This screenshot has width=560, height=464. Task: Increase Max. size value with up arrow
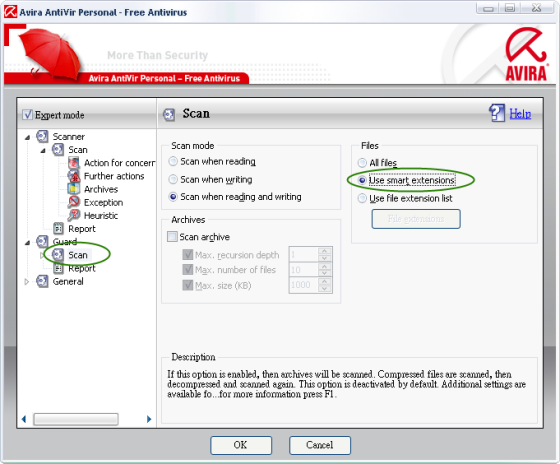324,281
